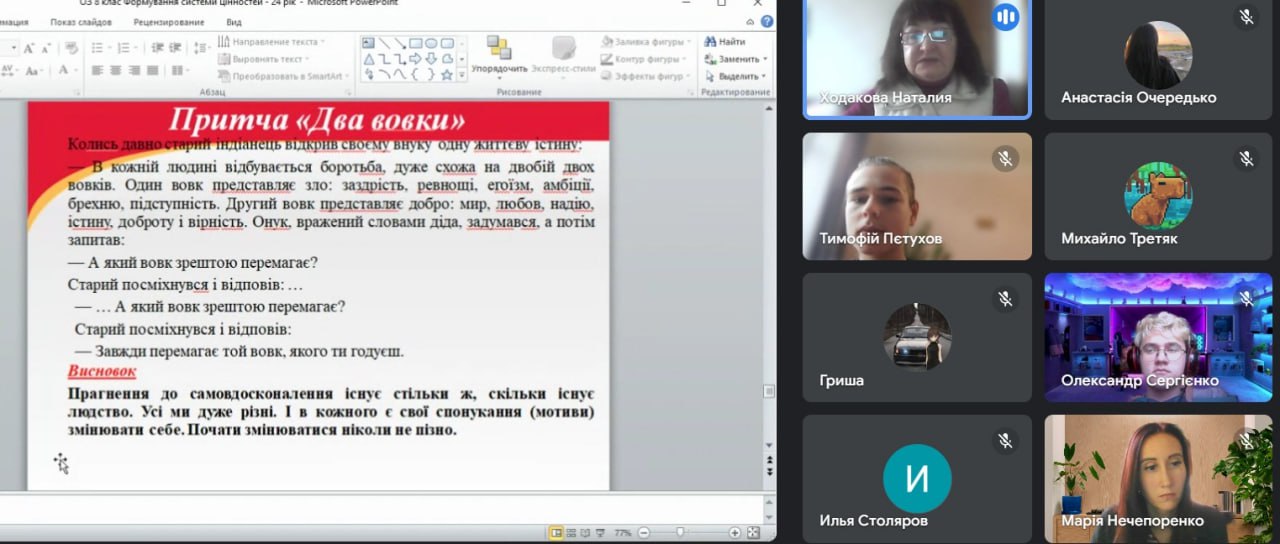Click the Arrange (Упорядочить) button

coord(499,56)
